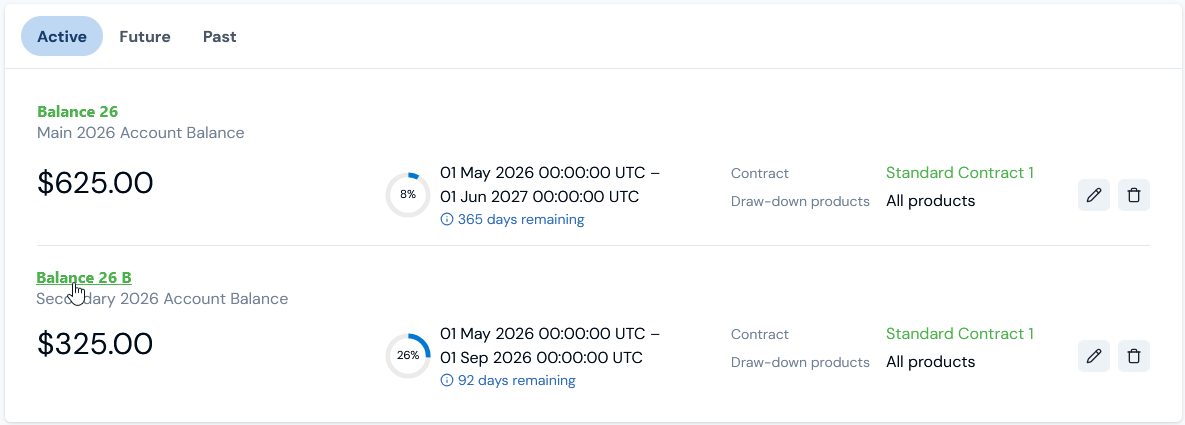Image resolution: width=1185 pixels, height=425 pixels.
Task: Click the 92 days remaining text
Action: tap(516, 380)
